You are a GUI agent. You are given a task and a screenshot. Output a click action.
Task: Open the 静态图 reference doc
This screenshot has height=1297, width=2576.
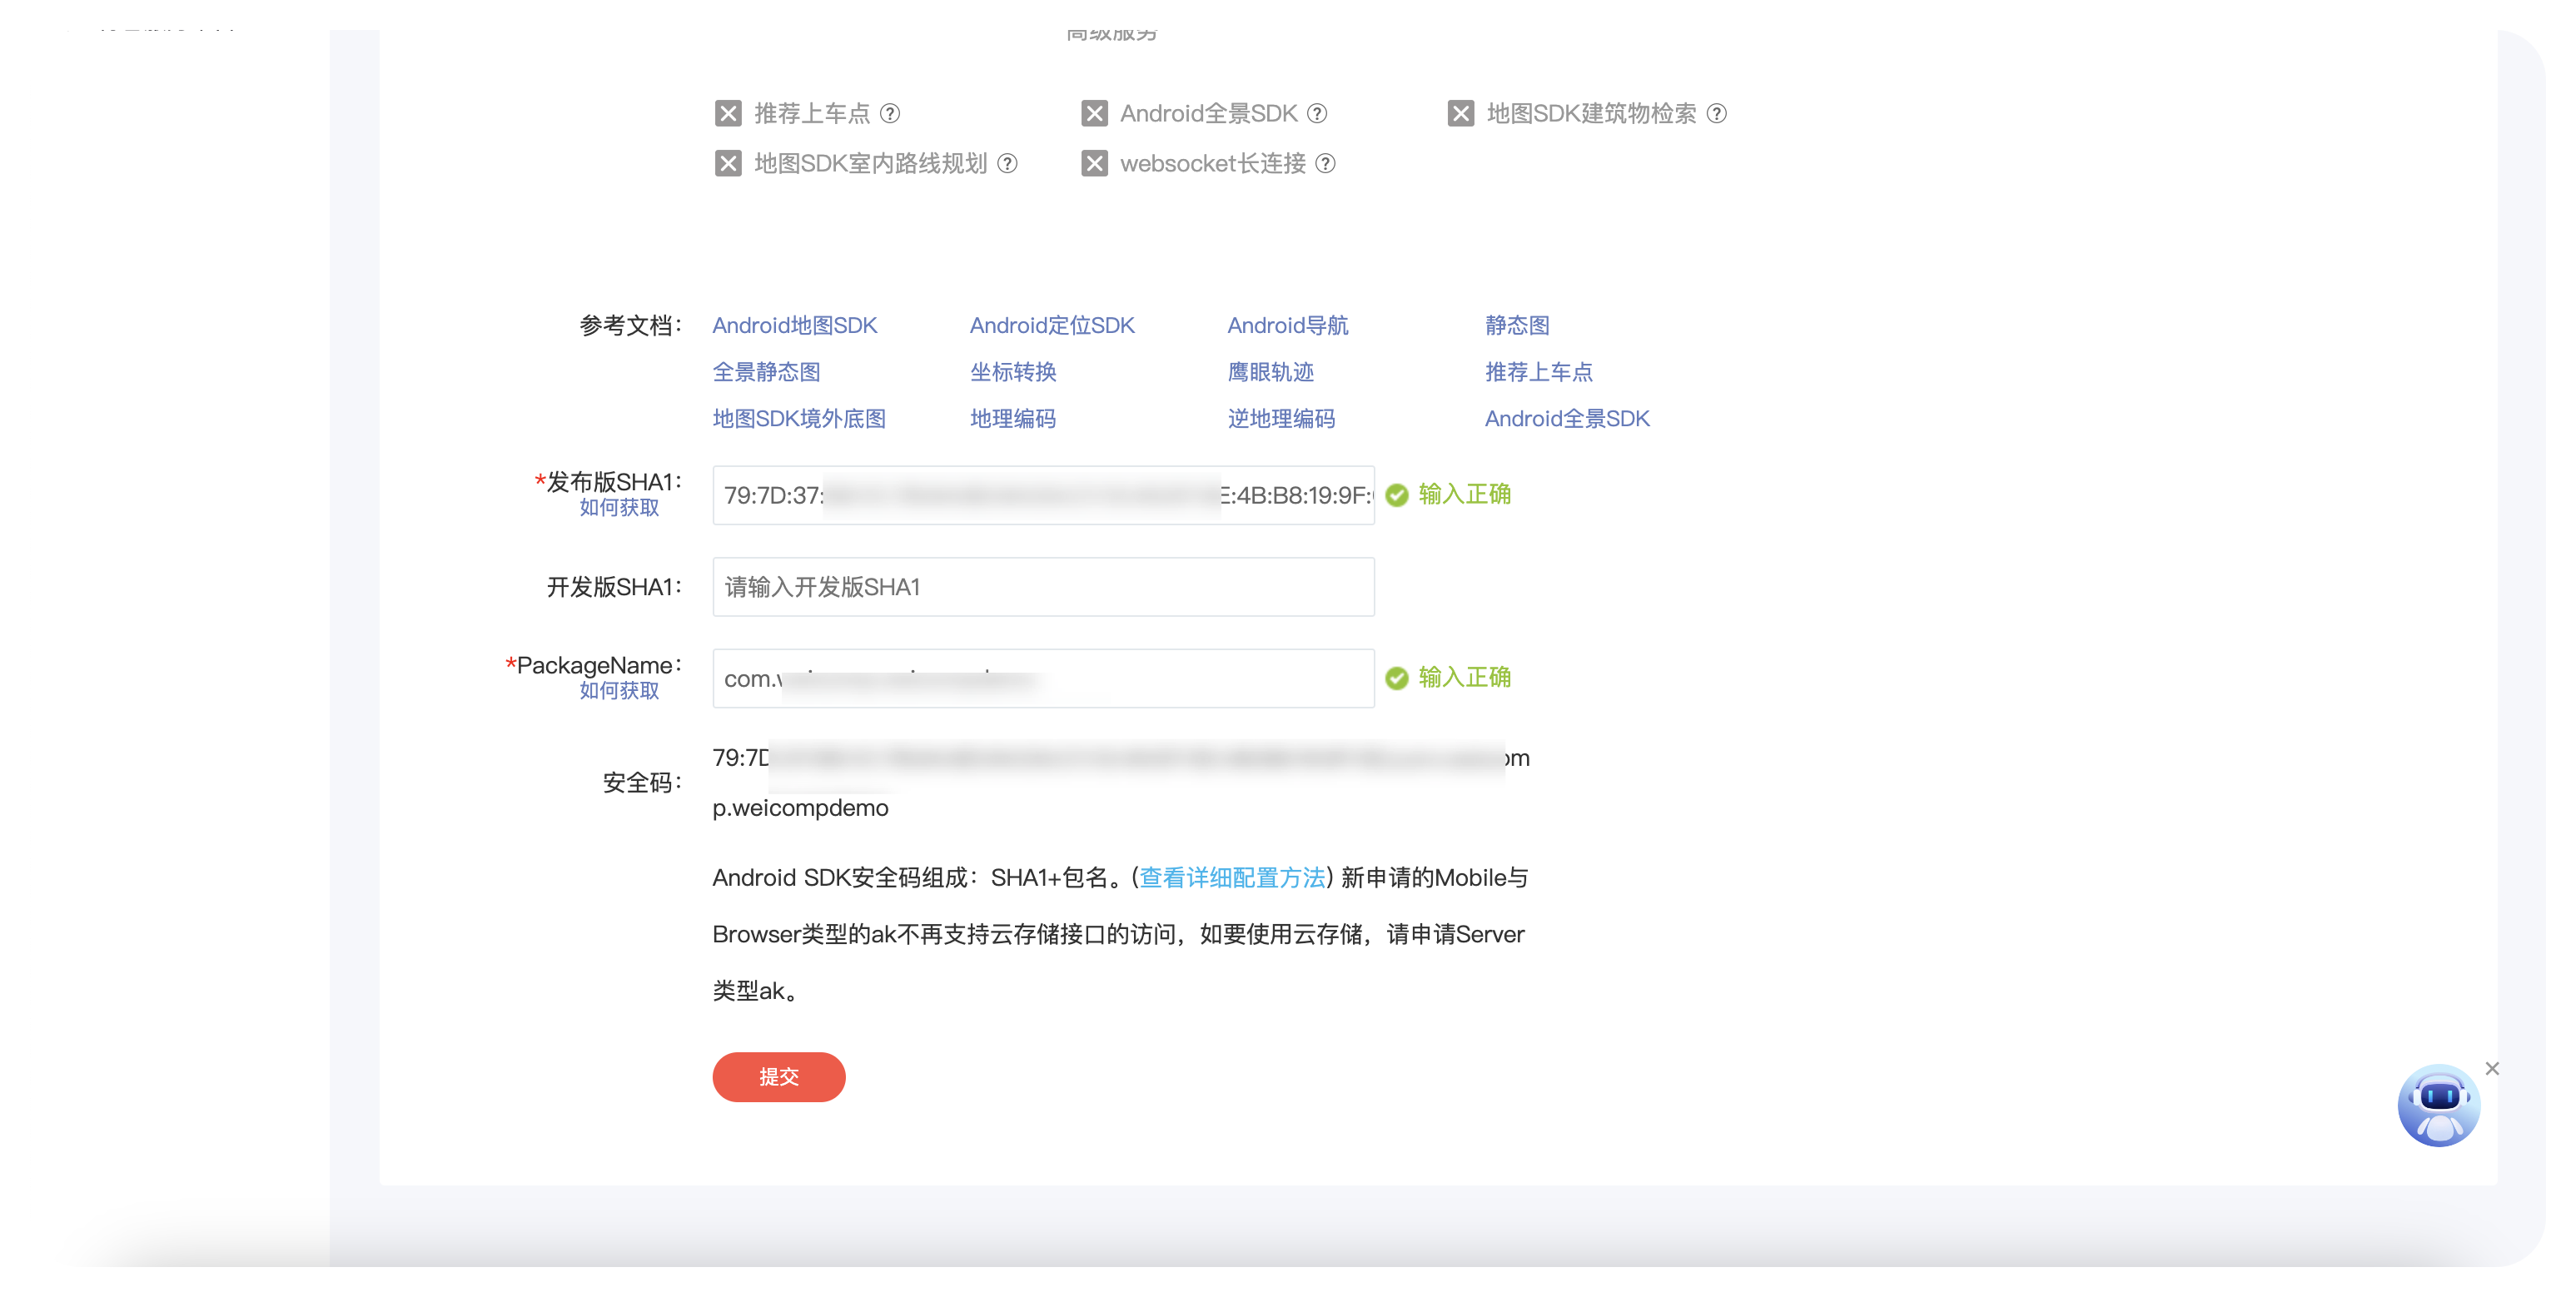click(1517, 325)
